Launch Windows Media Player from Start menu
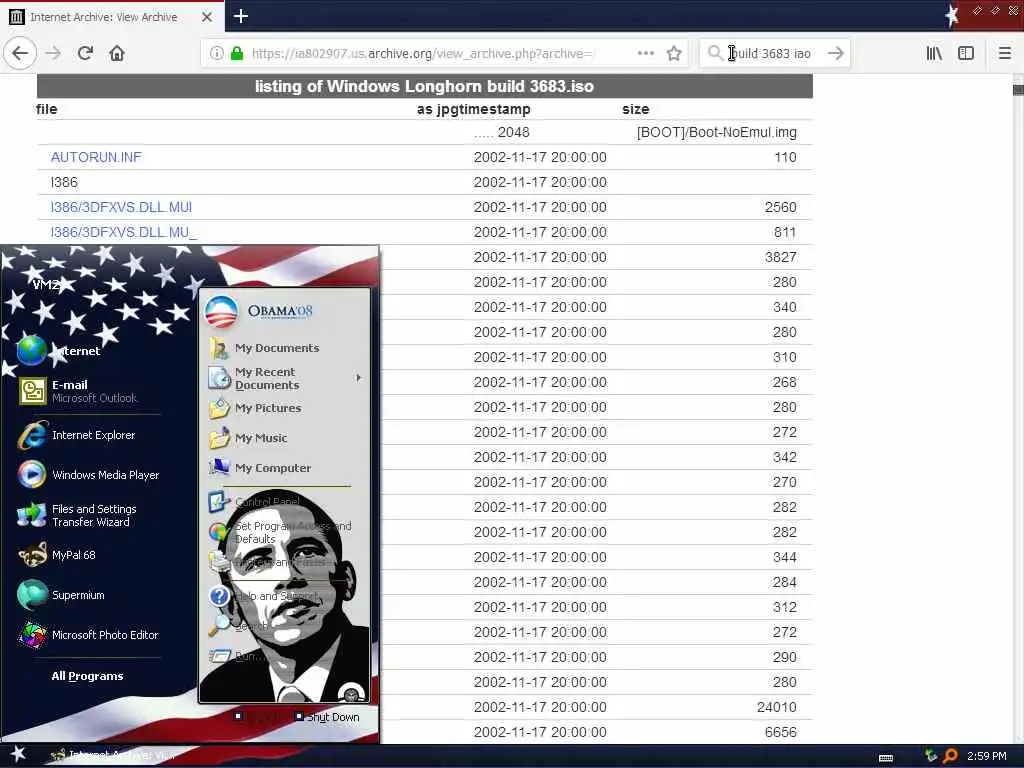The height and width of the screenshot is (768, 1024). (89, 475)
